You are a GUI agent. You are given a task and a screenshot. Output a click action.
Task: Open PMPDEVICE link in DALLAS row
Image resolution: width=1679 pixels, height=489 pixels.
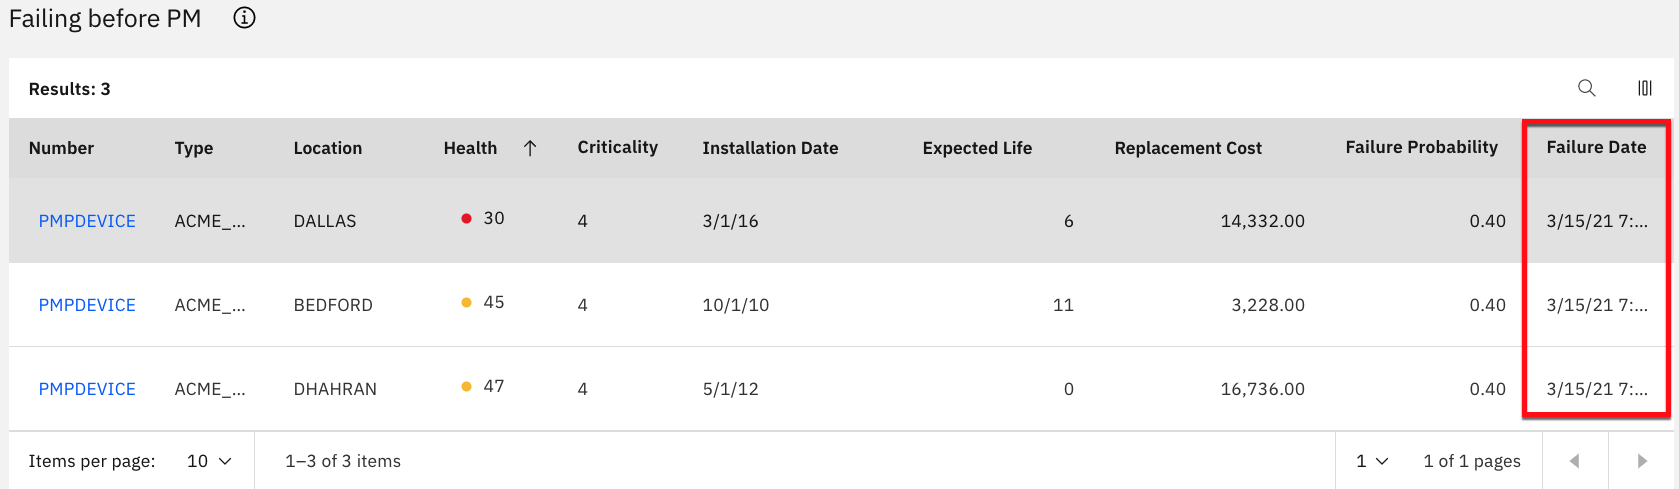tap(87, 221)
